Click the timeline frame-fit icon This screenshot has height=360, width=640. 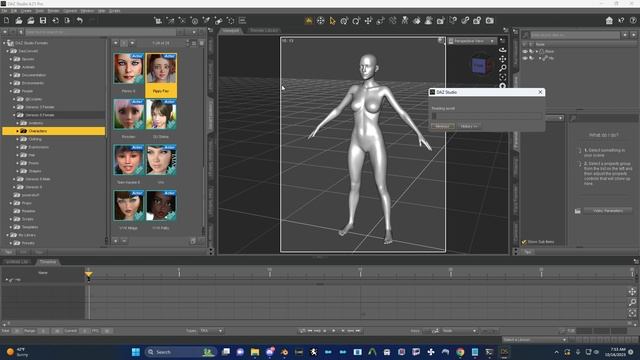coord(632,313)
